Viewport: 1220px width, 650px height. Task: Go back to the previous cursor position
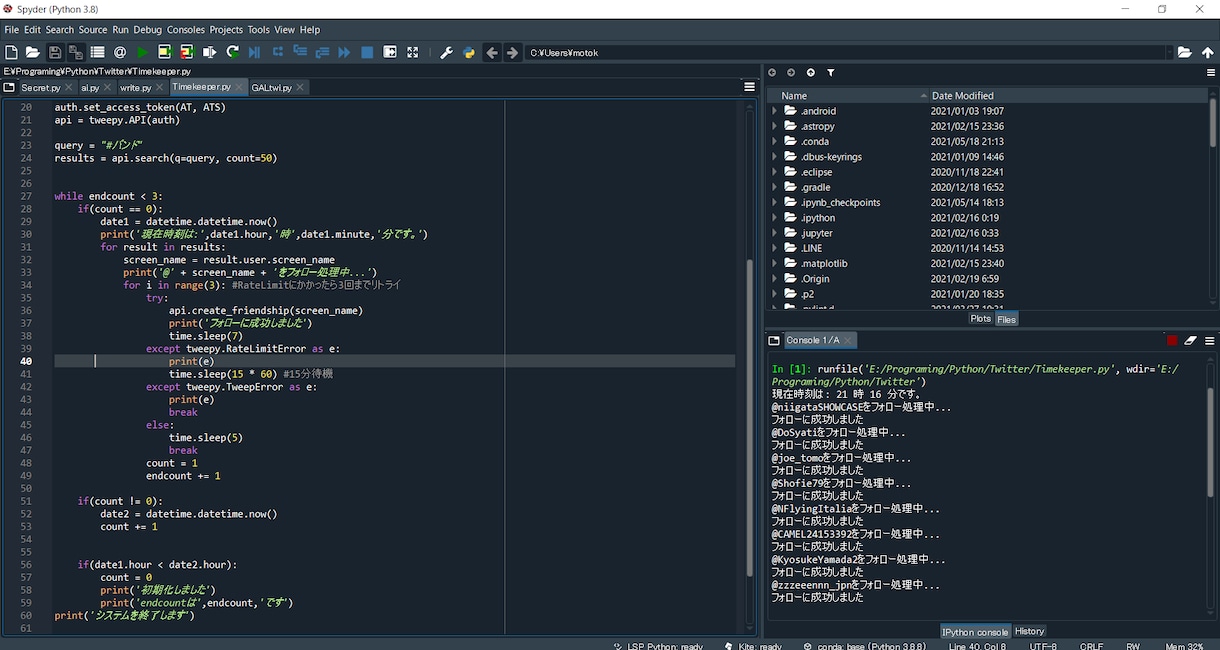pos(491,52)
